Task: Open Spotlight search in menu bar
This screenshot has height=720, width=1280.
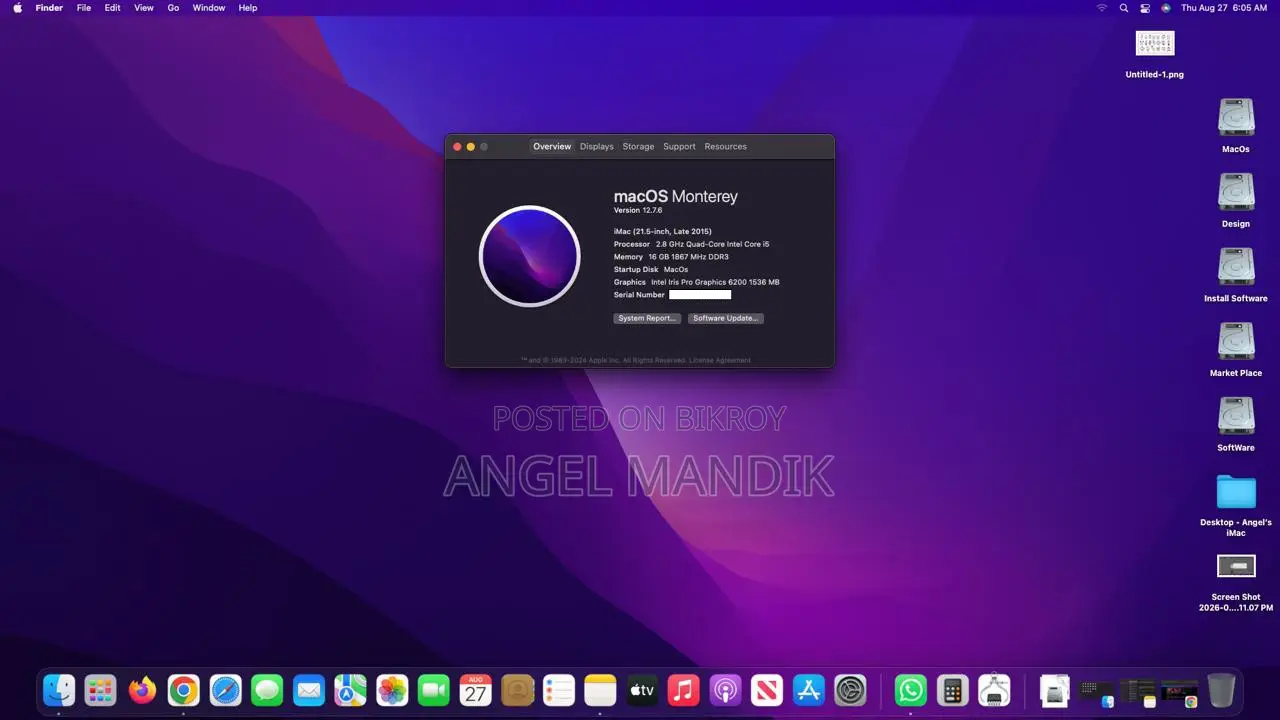Action: click(1124, 7)
